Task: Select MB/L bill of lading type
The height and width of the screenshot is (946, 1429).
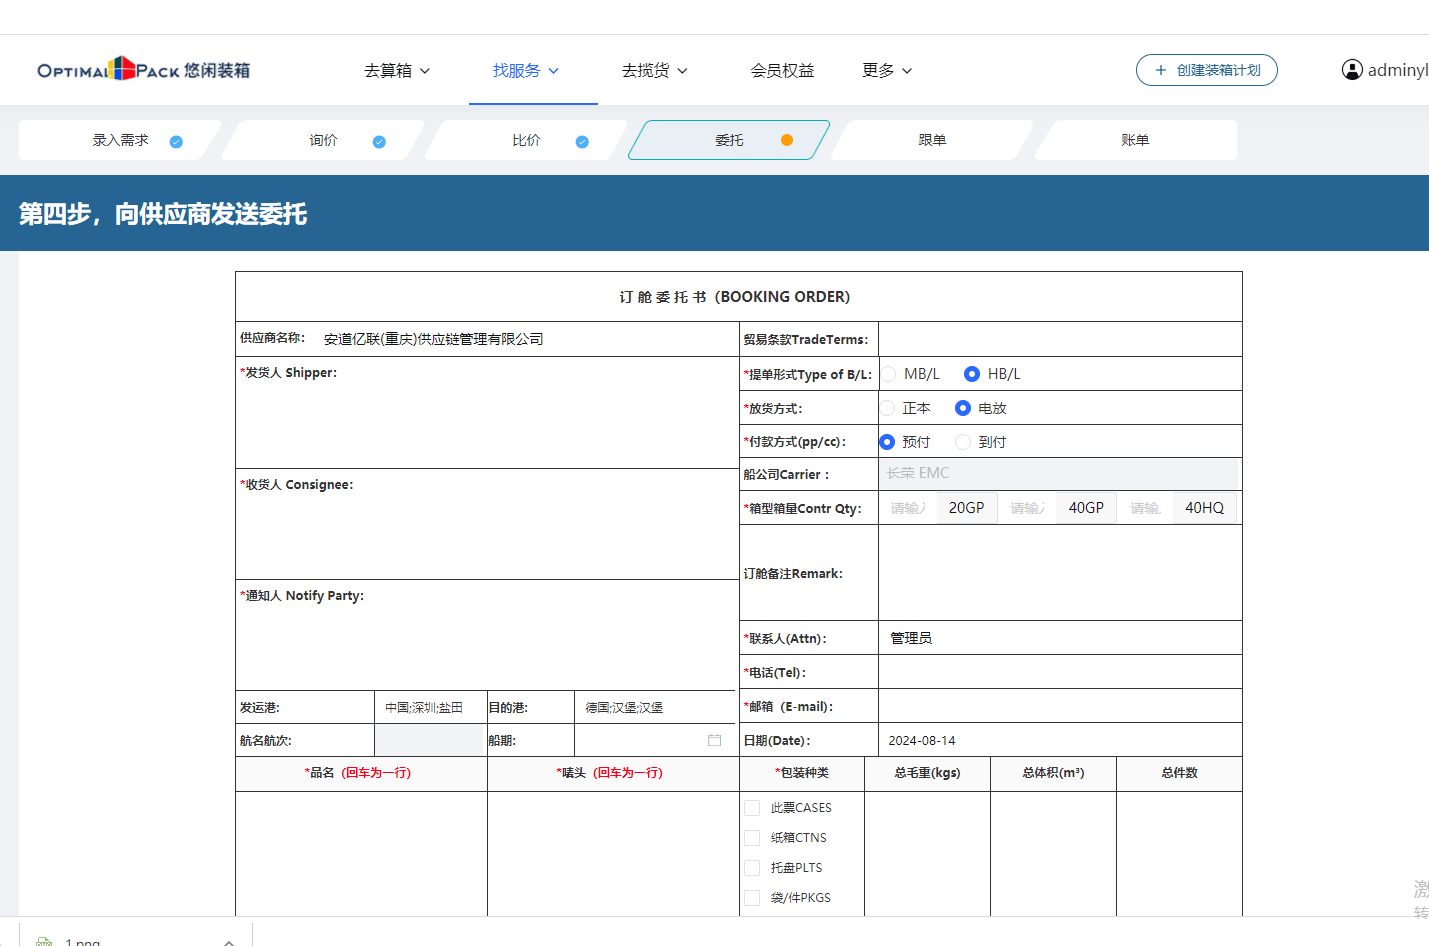Action: point(888,374)
